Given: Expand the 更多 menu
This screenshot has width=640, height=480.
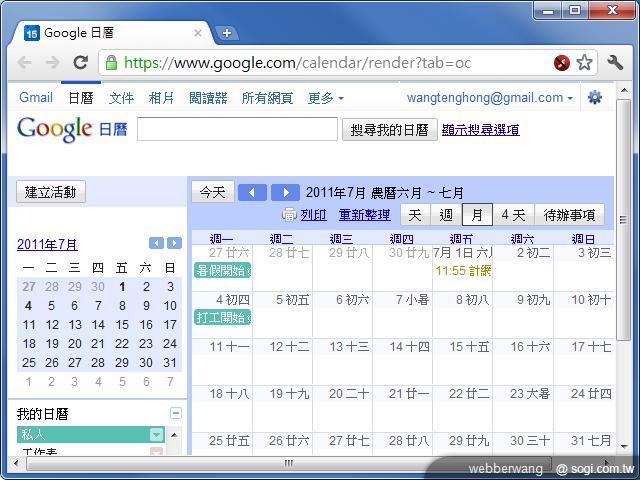Looking at the screenshot, I should pyautogui.click(x=325, y=98).
